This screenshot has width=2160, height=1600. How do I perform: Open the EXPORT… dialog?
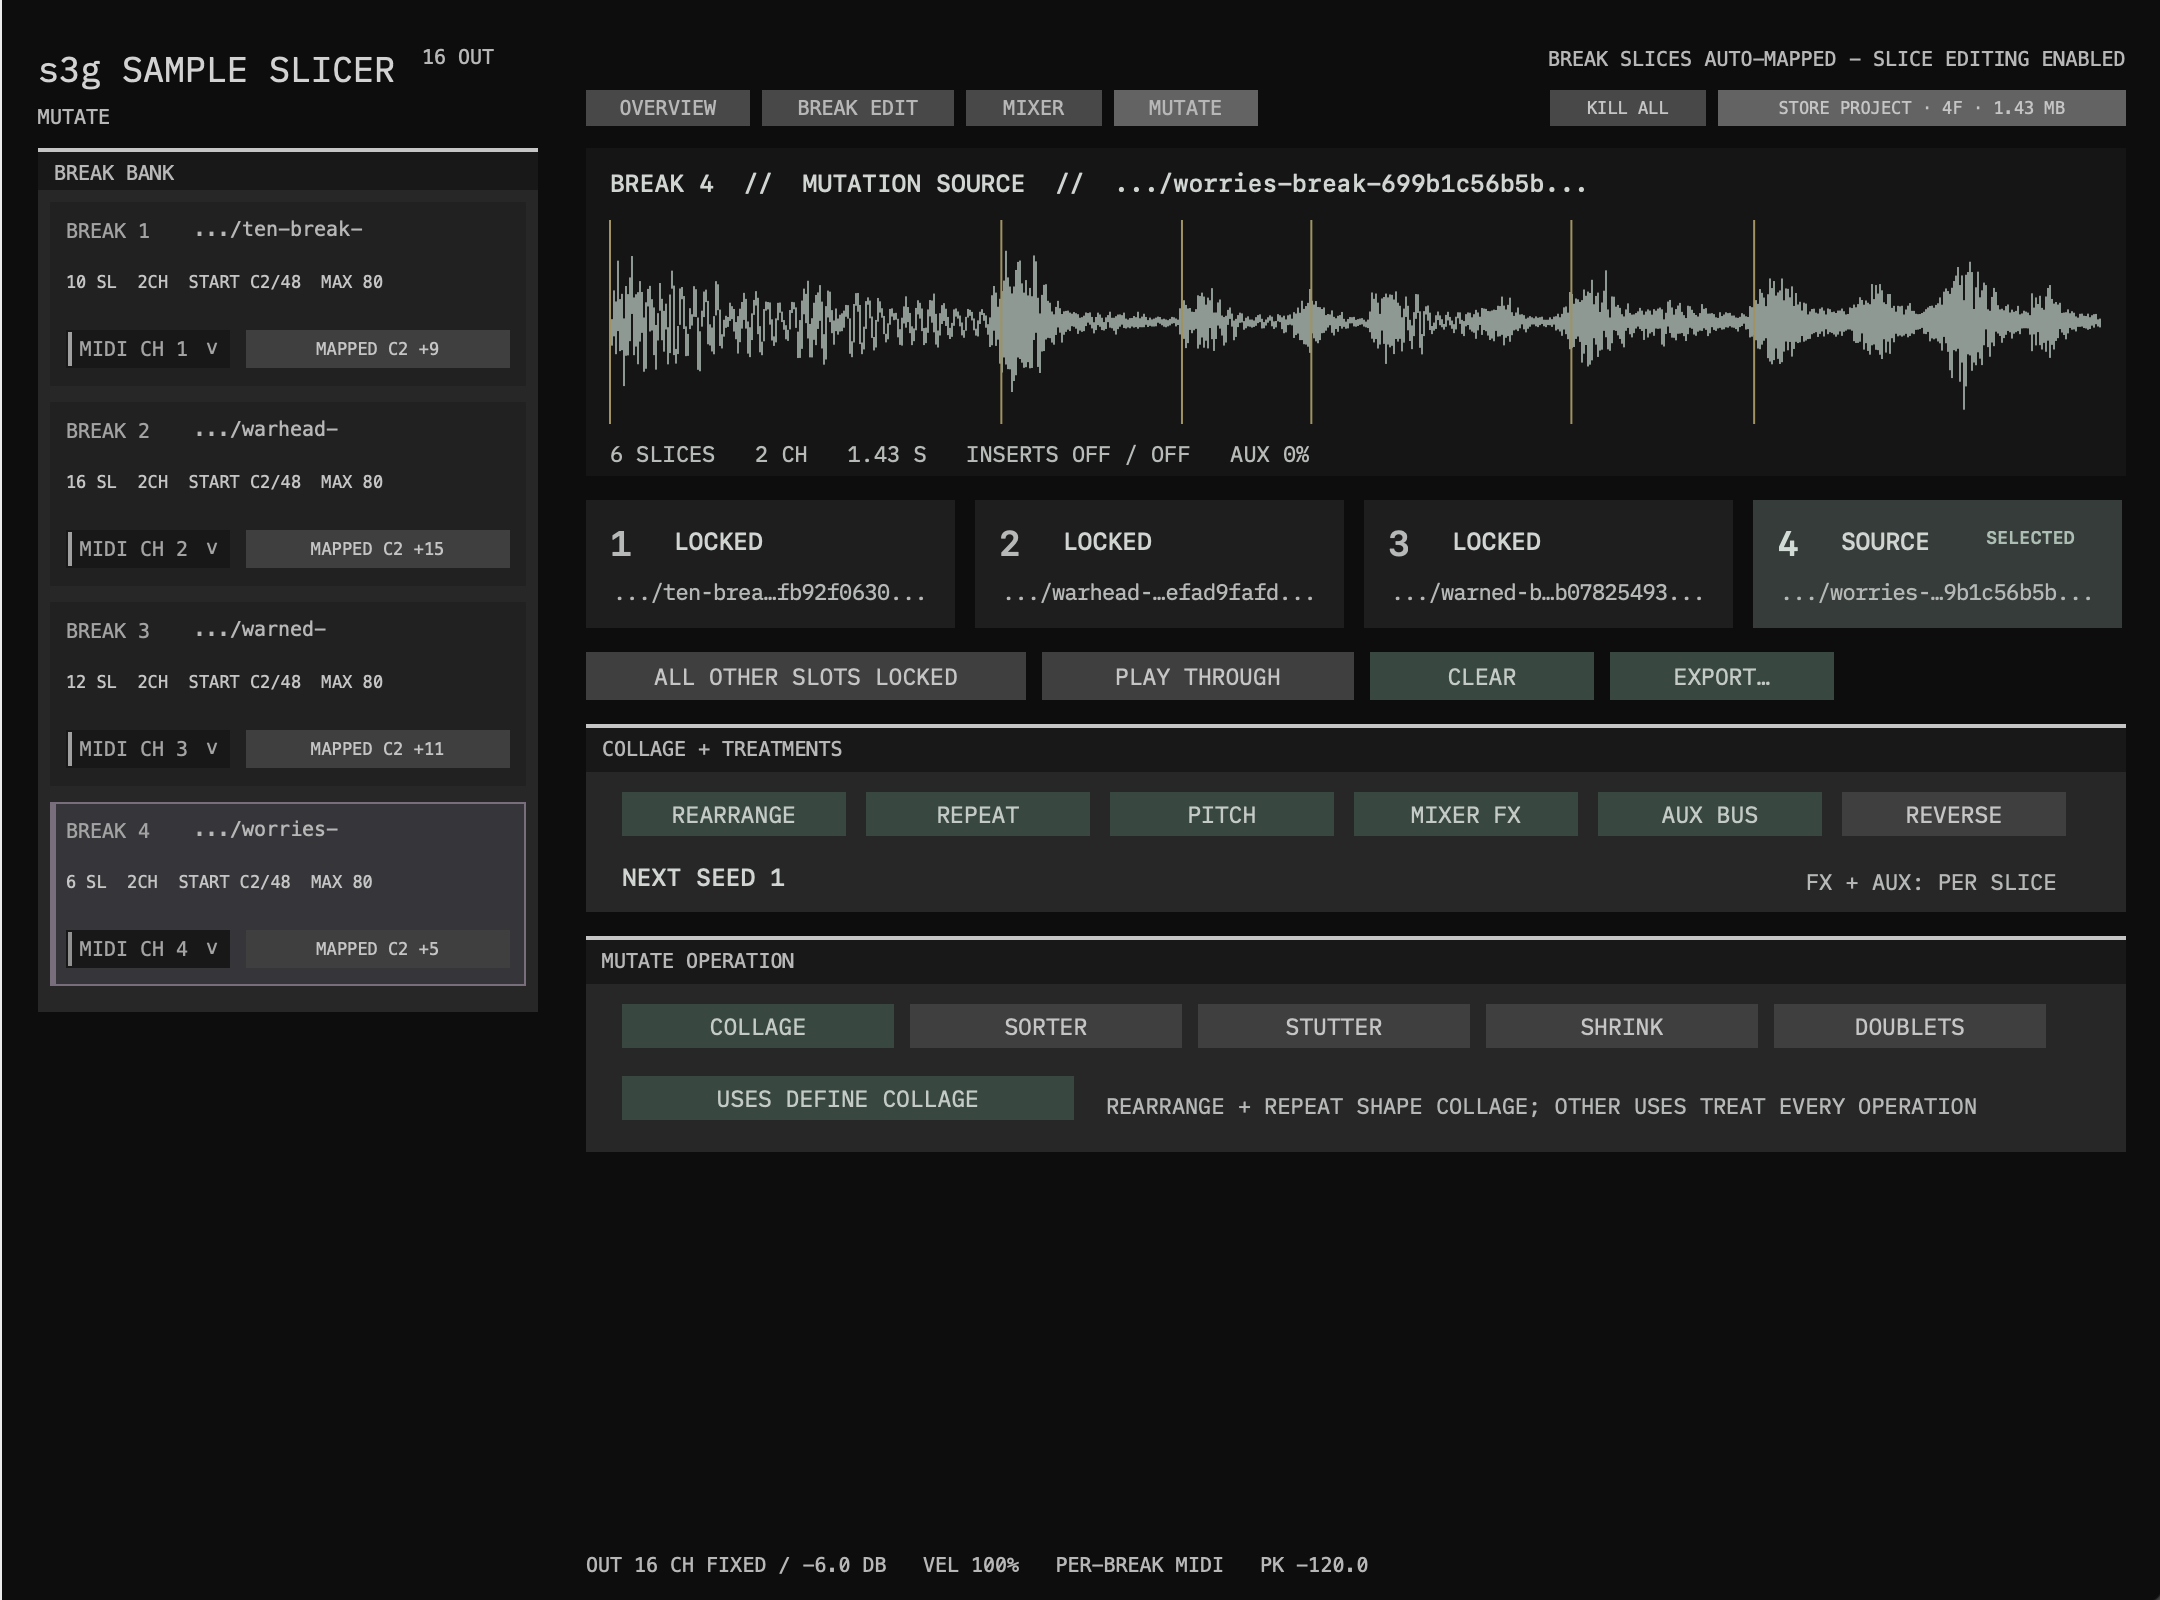click(x=1721, y=677)
